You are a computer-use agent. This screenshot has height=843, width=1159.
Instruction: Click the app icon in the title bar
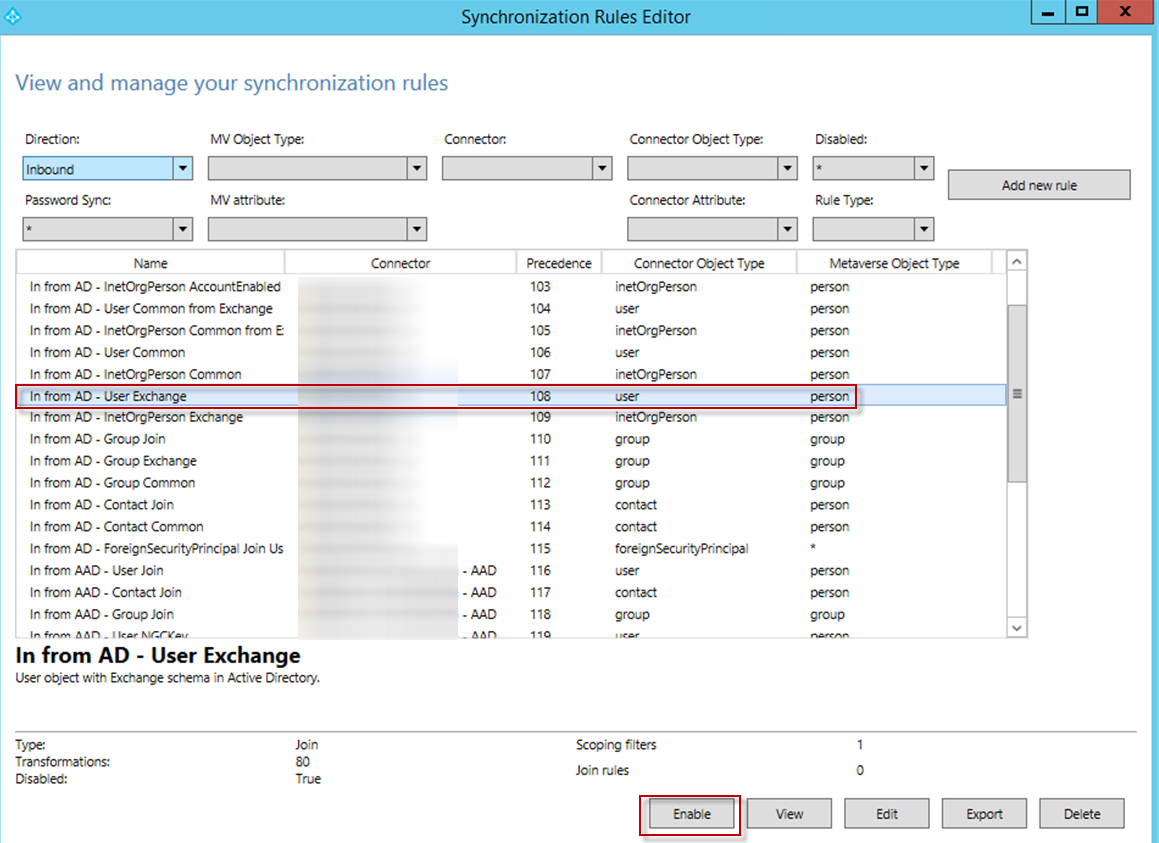coord(14,16)
